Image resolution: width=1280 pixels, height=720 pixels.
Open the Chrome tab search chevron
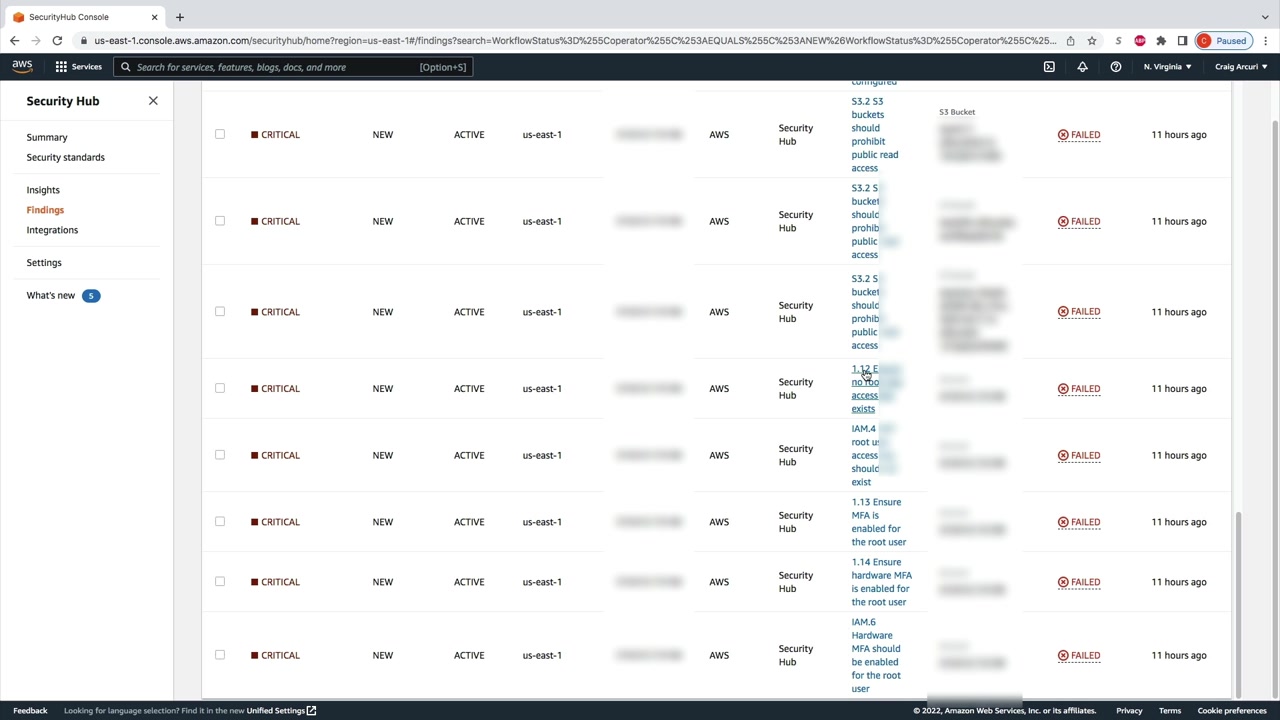click(1265, 17)
